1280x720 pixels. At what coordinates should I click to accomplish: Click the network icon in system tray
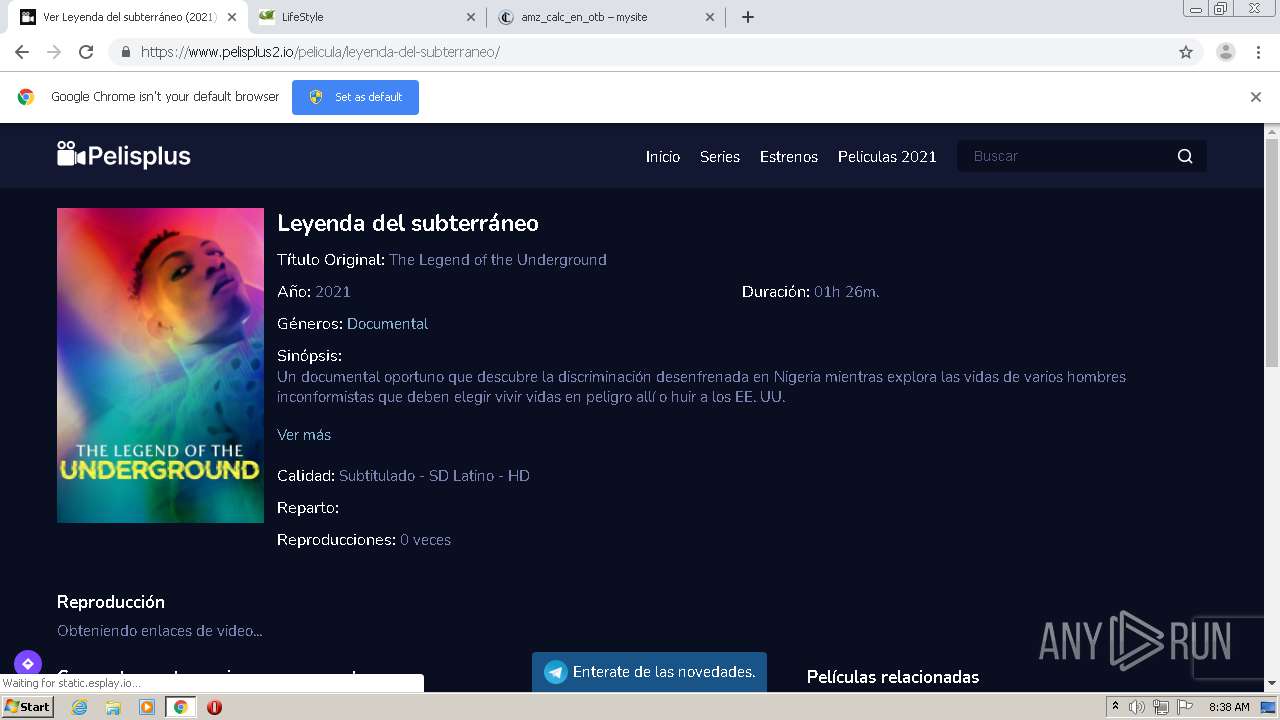1161,707
